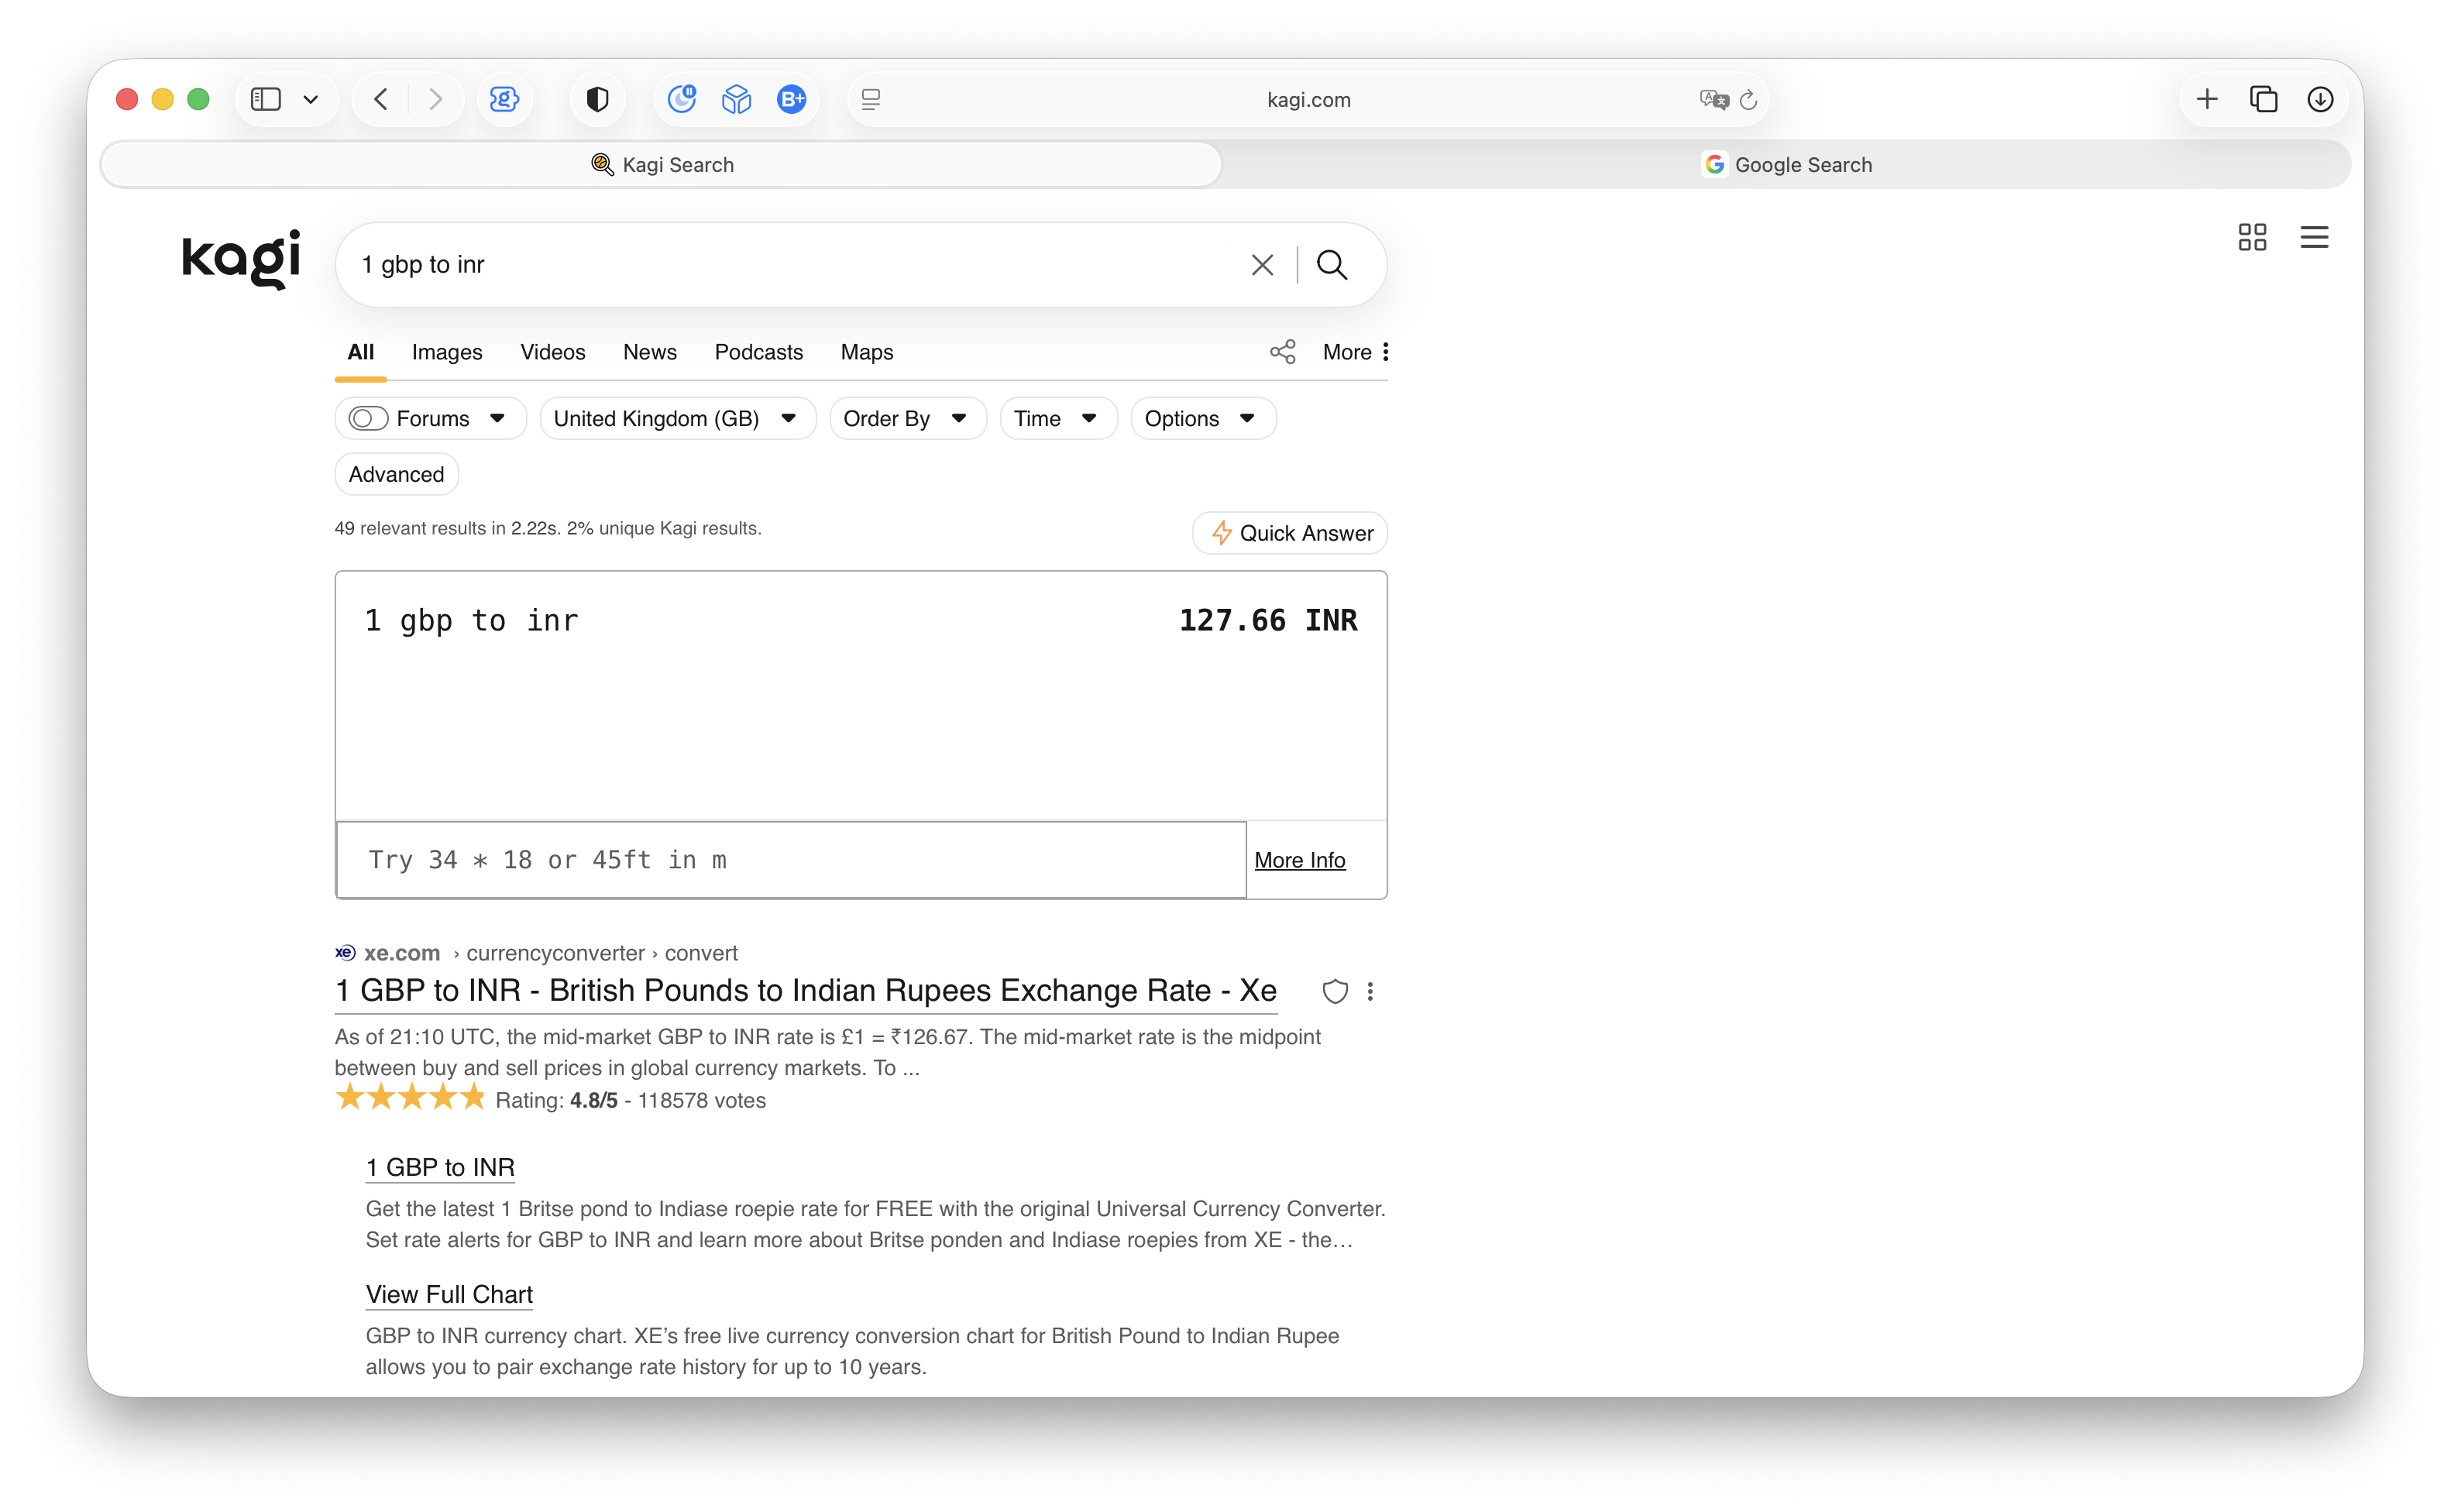Image resolution: width=2451 pixels, height=1512 pixels.
Task: Expand the Time filter dropdown
Action: click(x=1058, y=418)
